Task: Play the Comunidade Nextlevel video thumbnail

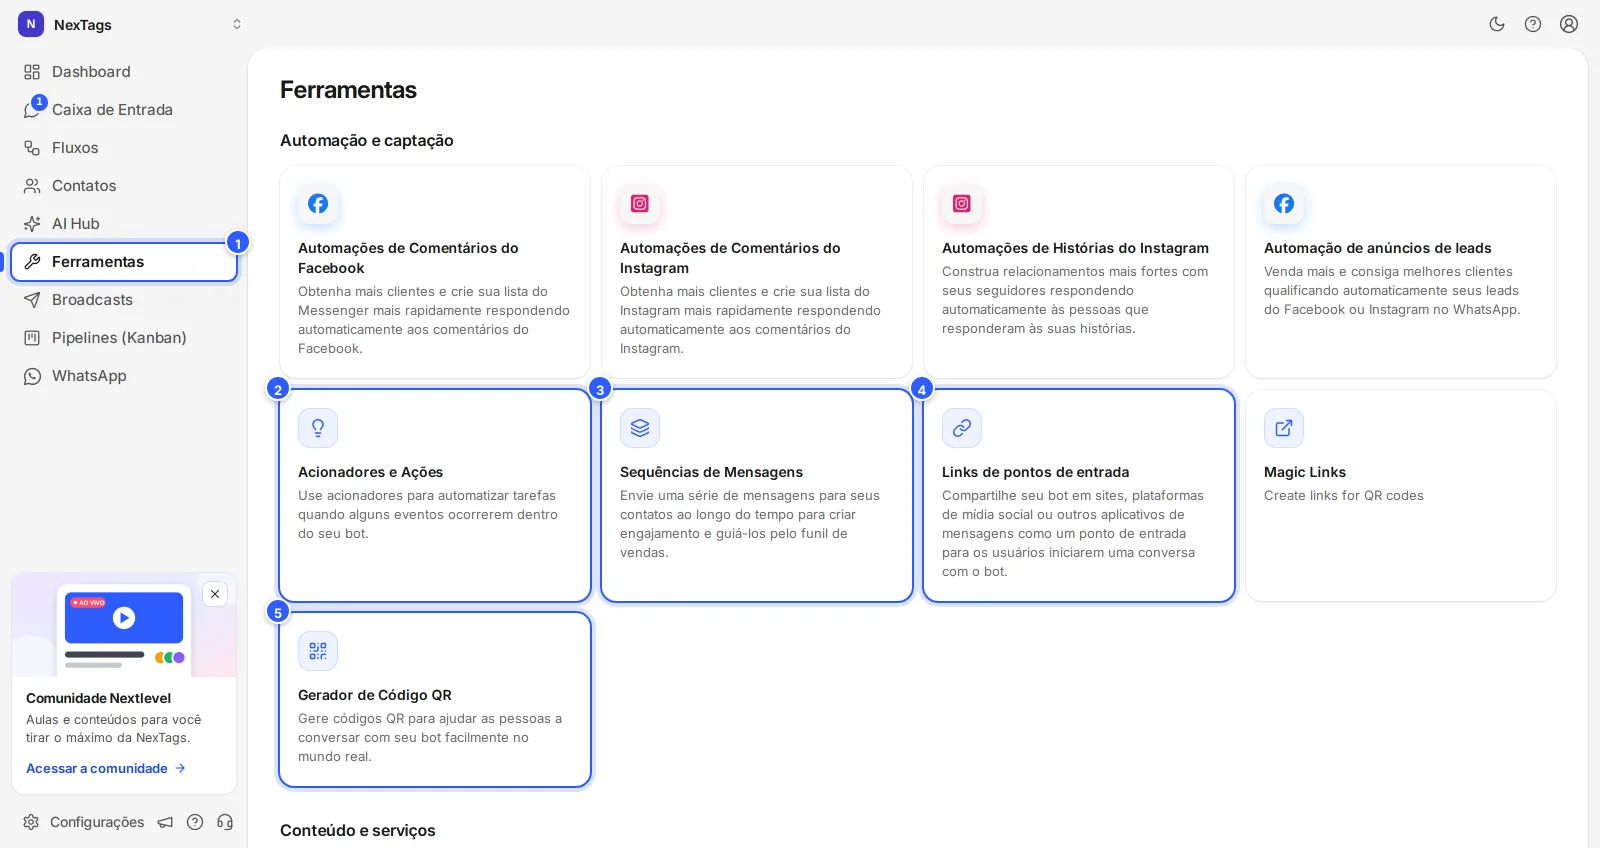Action: pos(124,618)
